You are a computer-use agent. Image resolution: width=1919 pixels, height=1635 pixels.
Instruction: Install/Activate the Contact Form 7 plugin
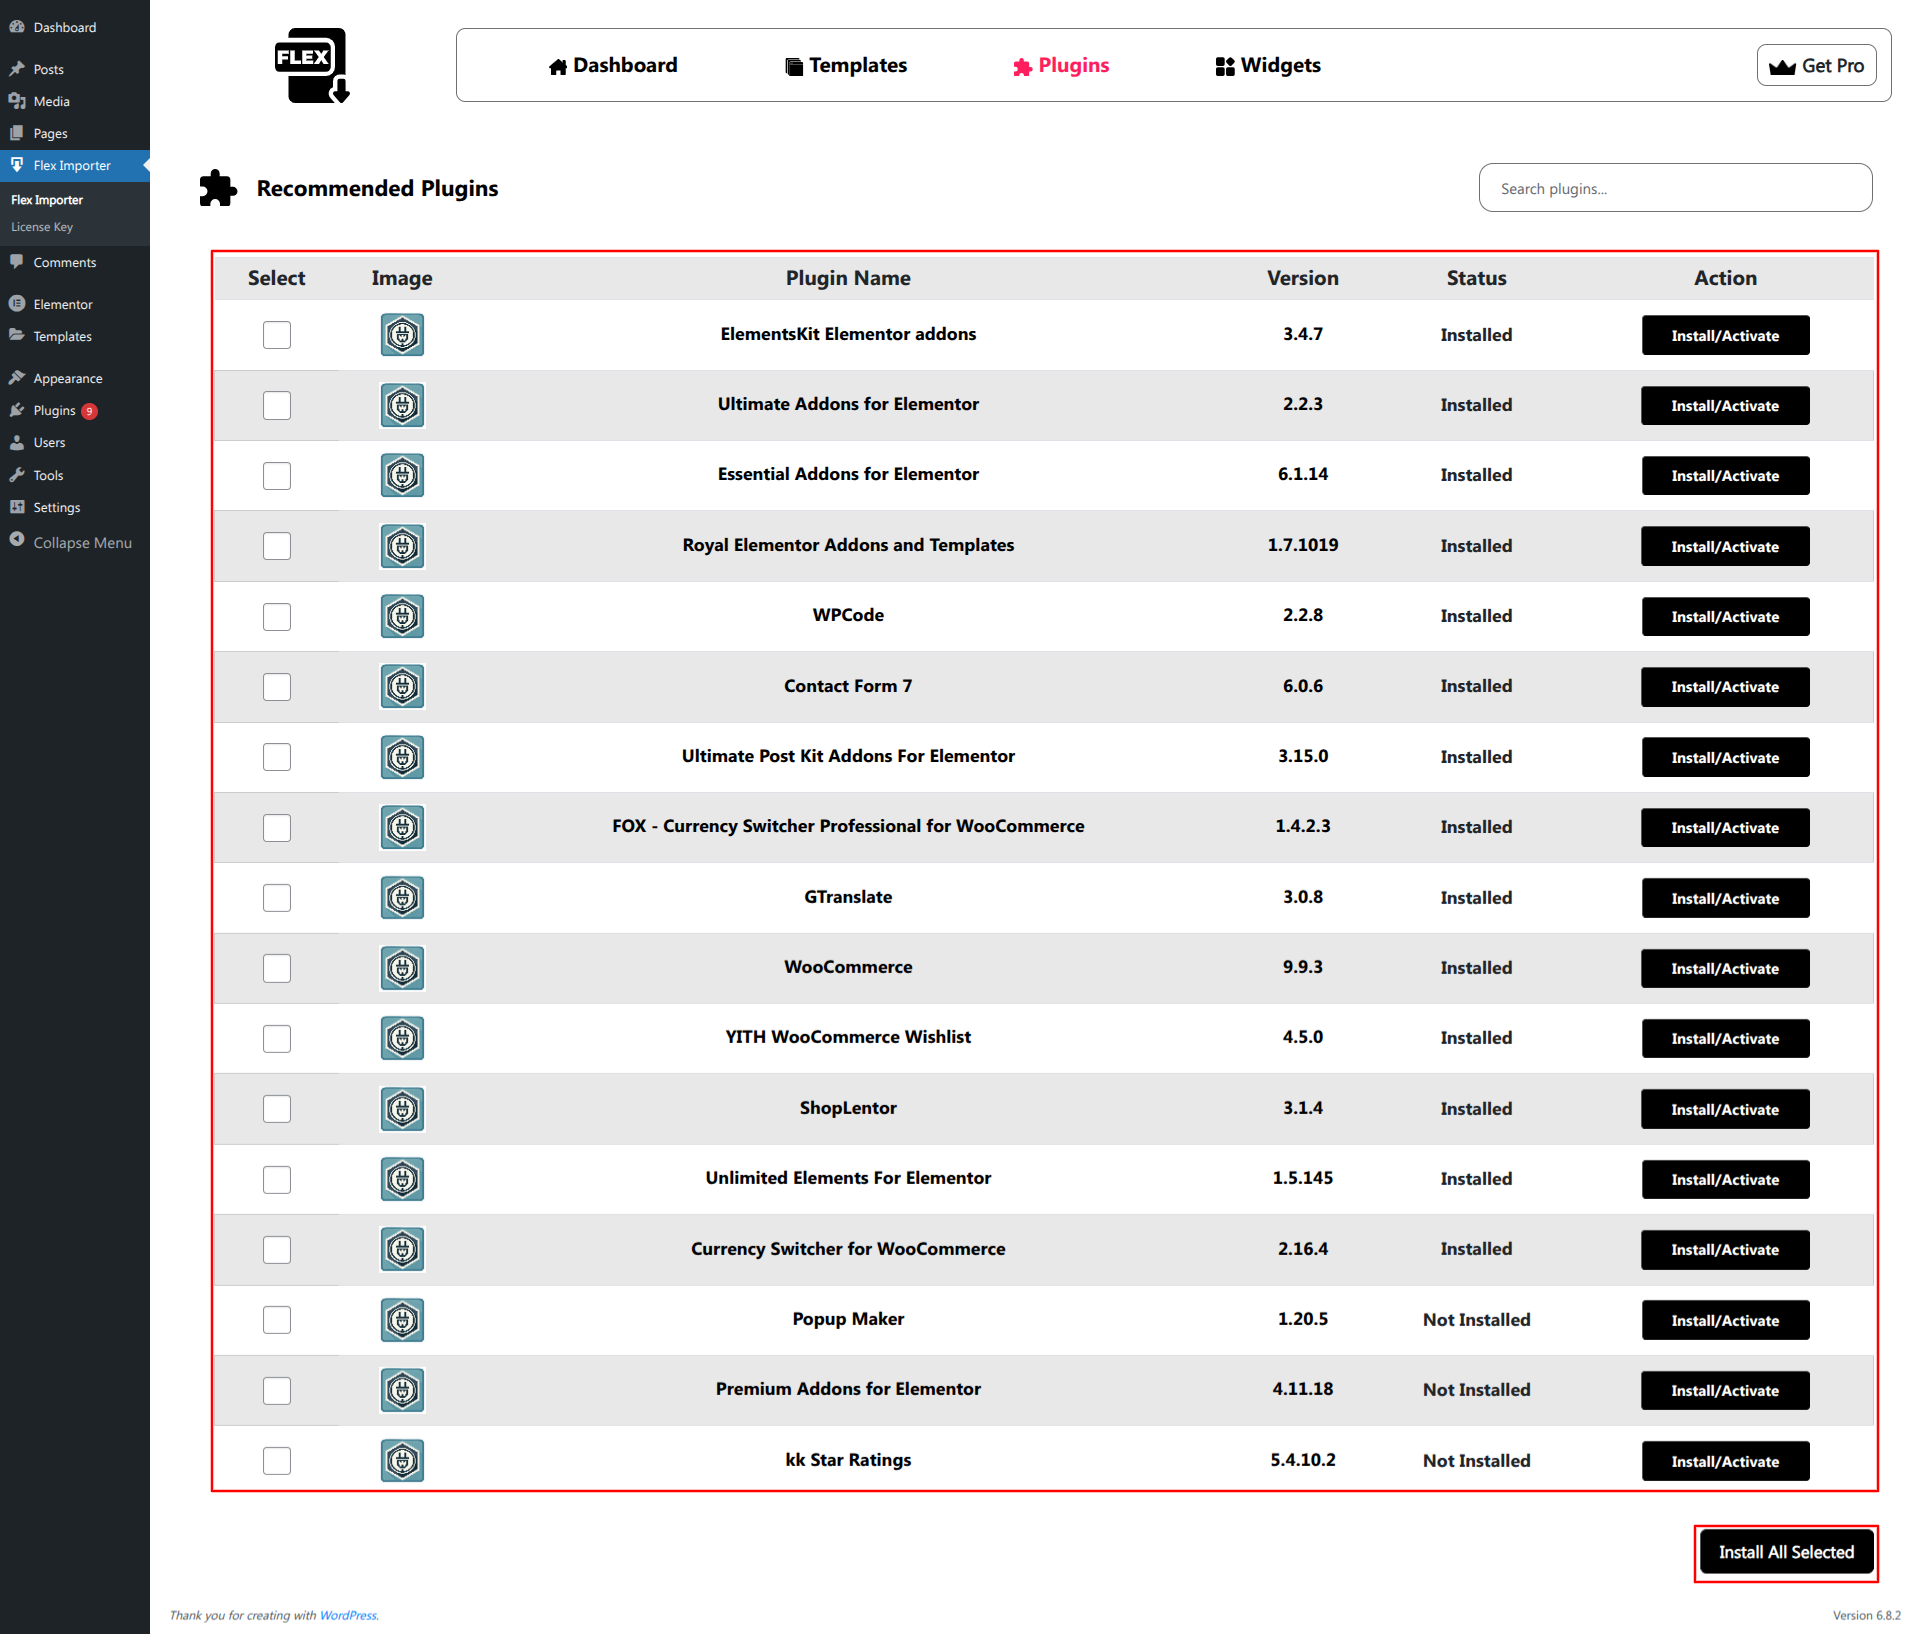click(1725, 687)
